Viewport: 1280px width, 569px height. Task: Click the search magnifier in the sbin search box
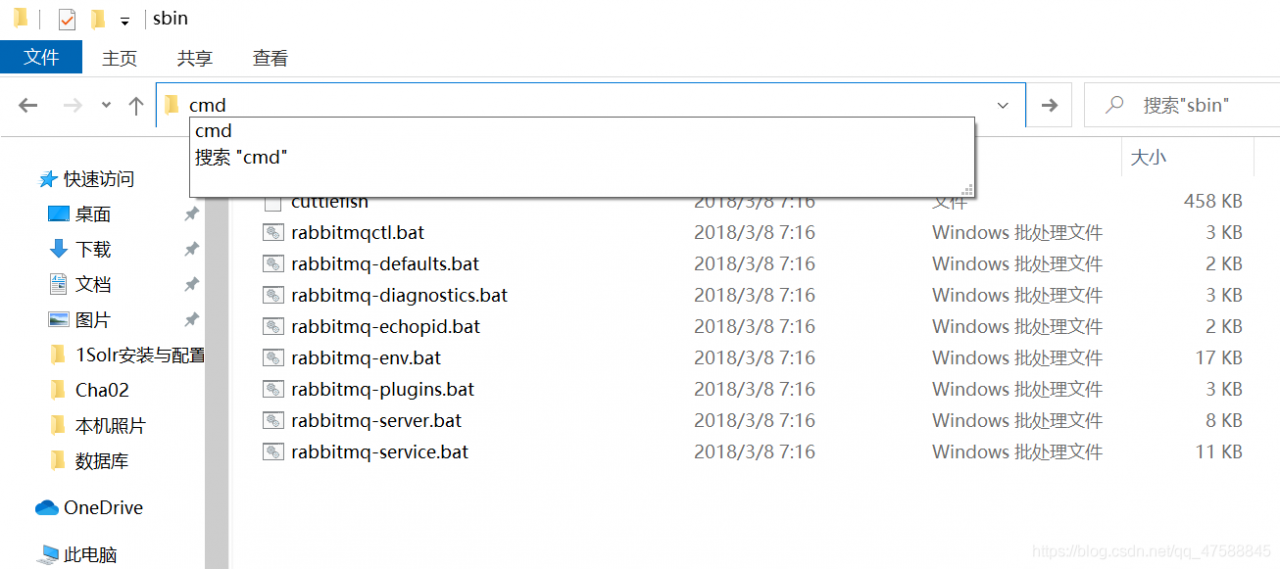pos(1115,104)
